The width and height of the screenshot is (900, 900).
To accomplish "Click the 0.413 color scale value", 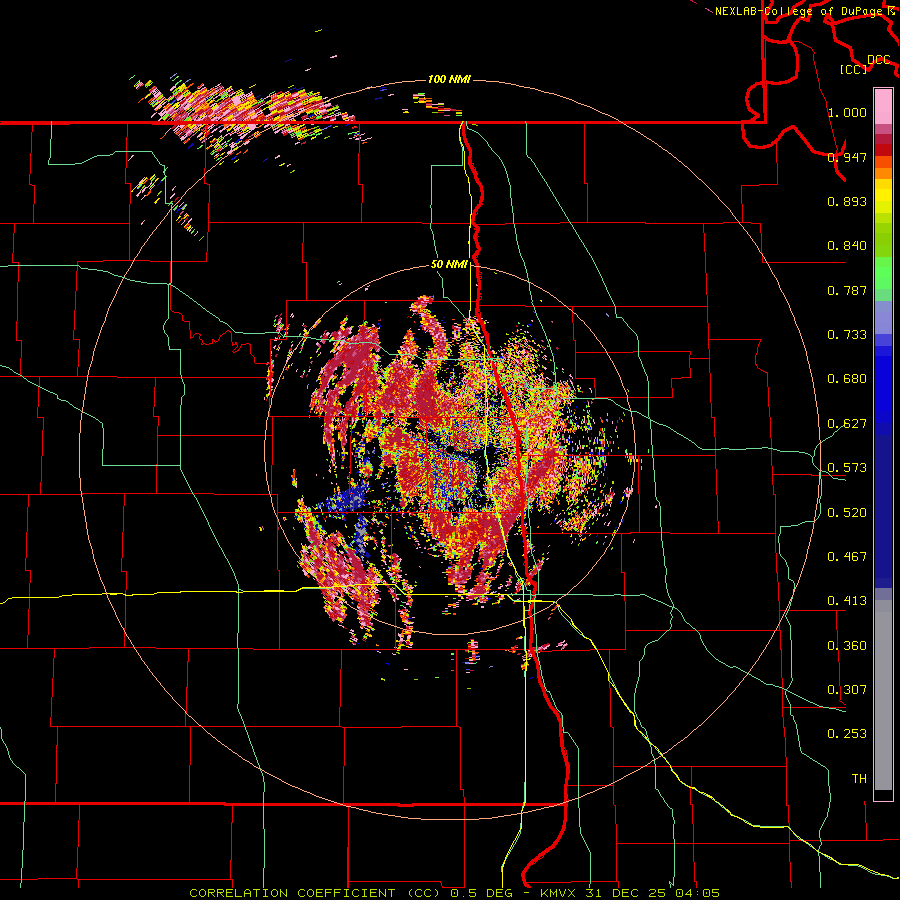I will tap(847, 601).
